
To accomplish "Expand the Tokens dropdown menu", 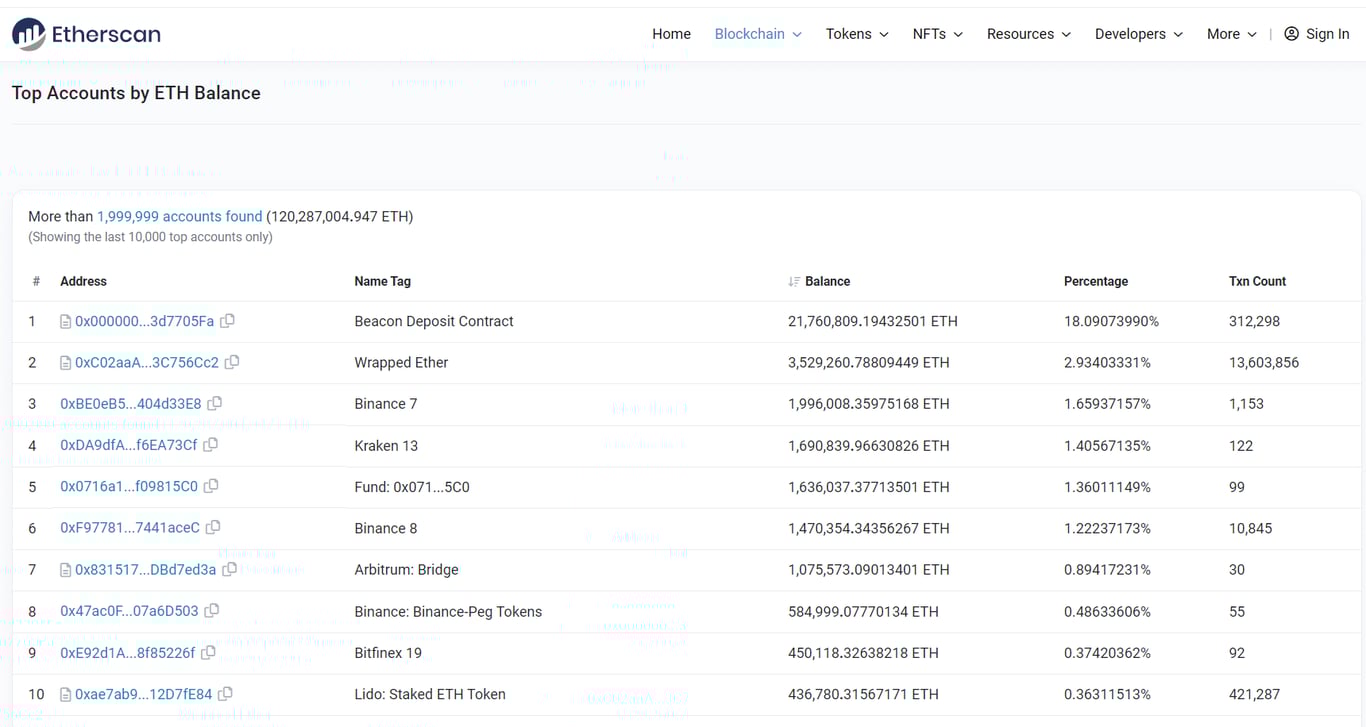I will pos(857,34).
